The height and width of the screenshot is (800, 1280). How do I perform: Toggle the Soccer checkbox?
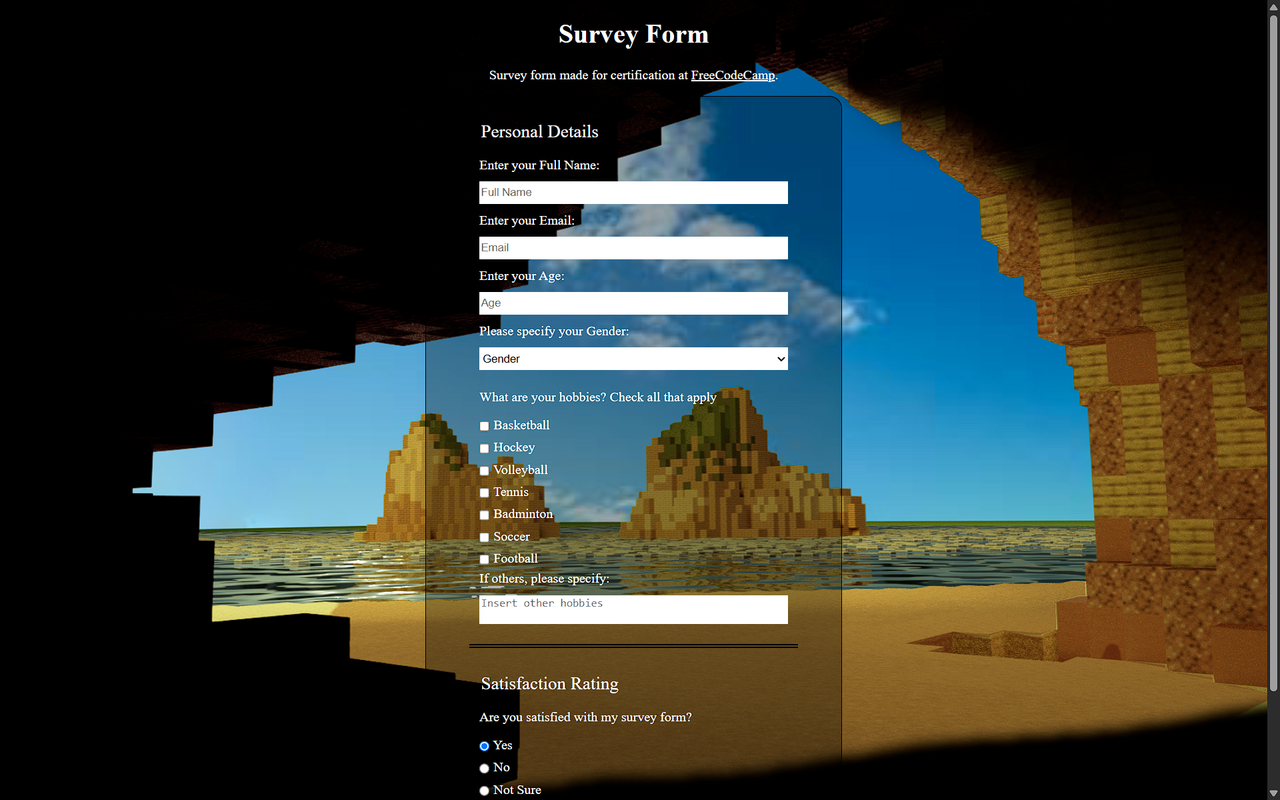[x=484, y=537]
